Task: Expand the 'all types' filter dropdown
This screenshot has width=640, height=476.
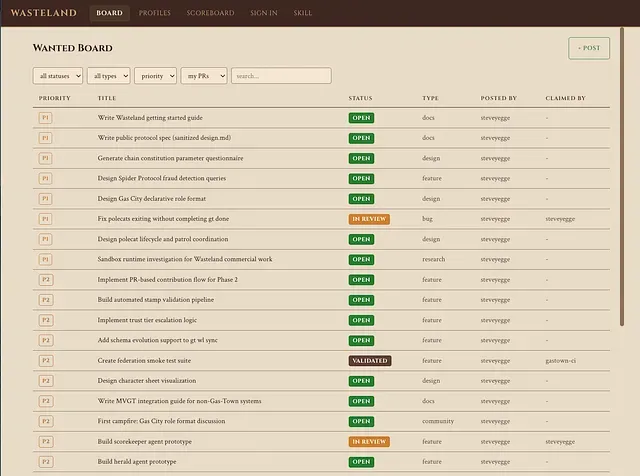Action: (108, 76)
